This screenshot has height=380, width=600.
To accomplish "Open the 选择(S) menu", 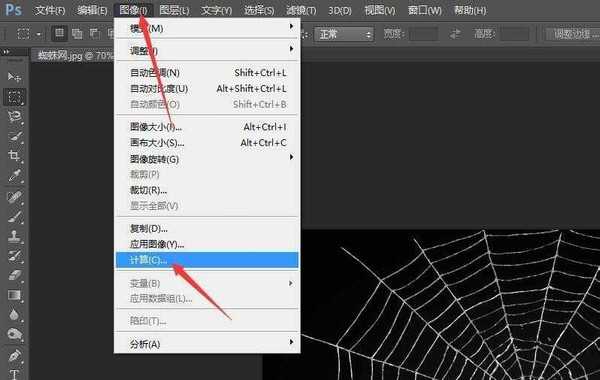I will pyautogui.click(x=259, y=10).
